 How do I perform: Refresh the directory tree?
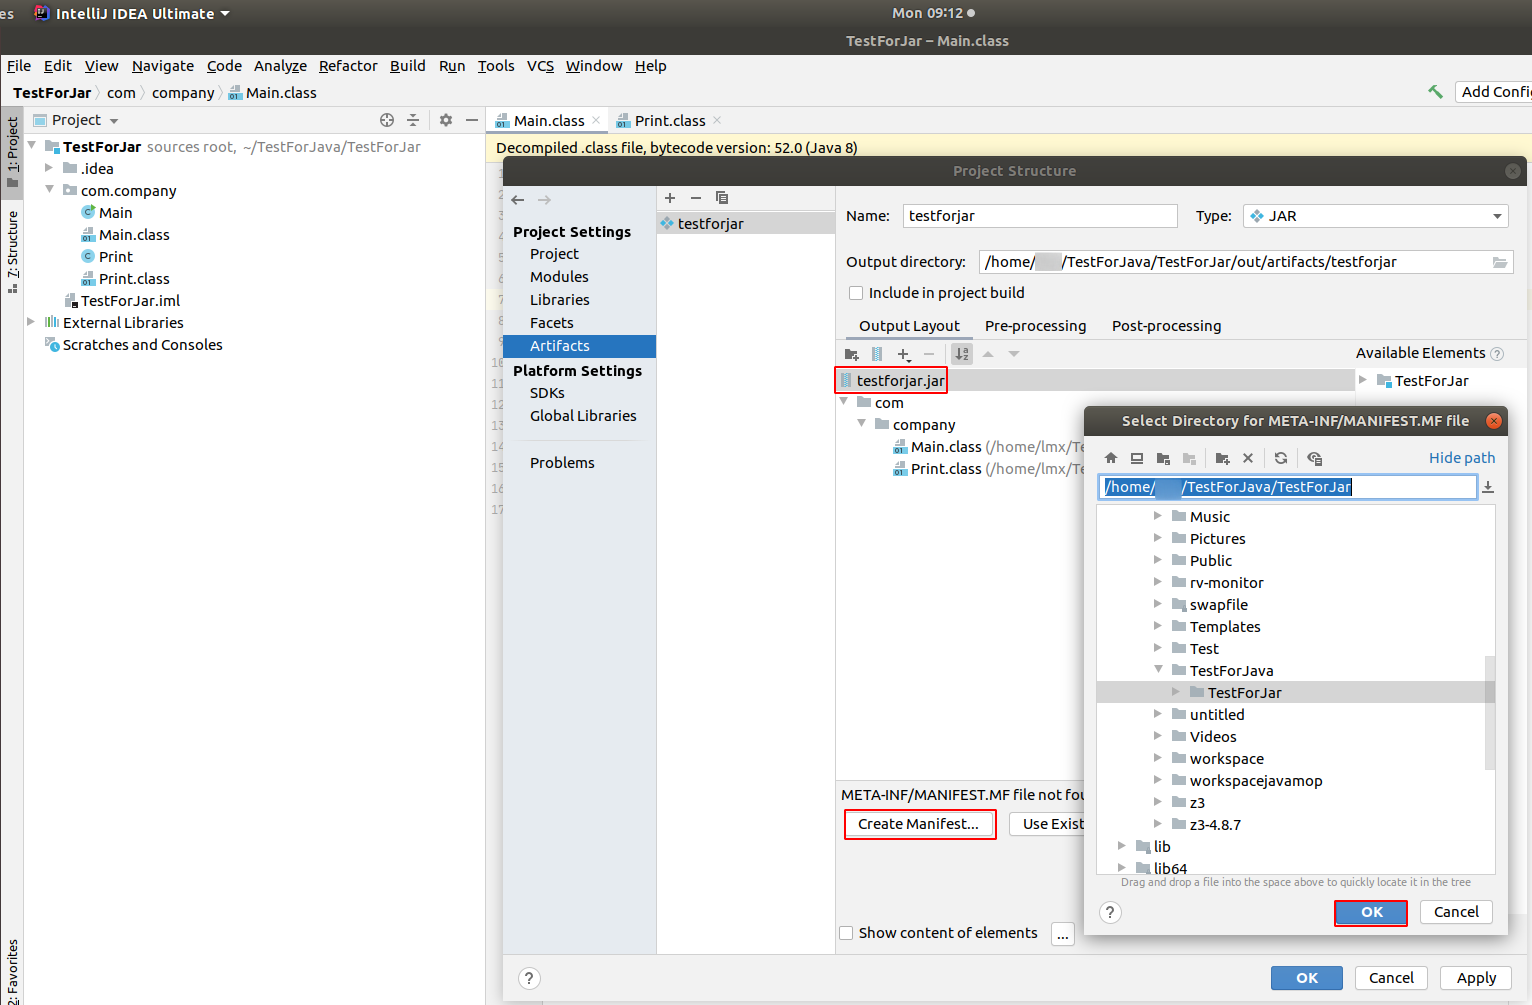[x=1281, y=458]
